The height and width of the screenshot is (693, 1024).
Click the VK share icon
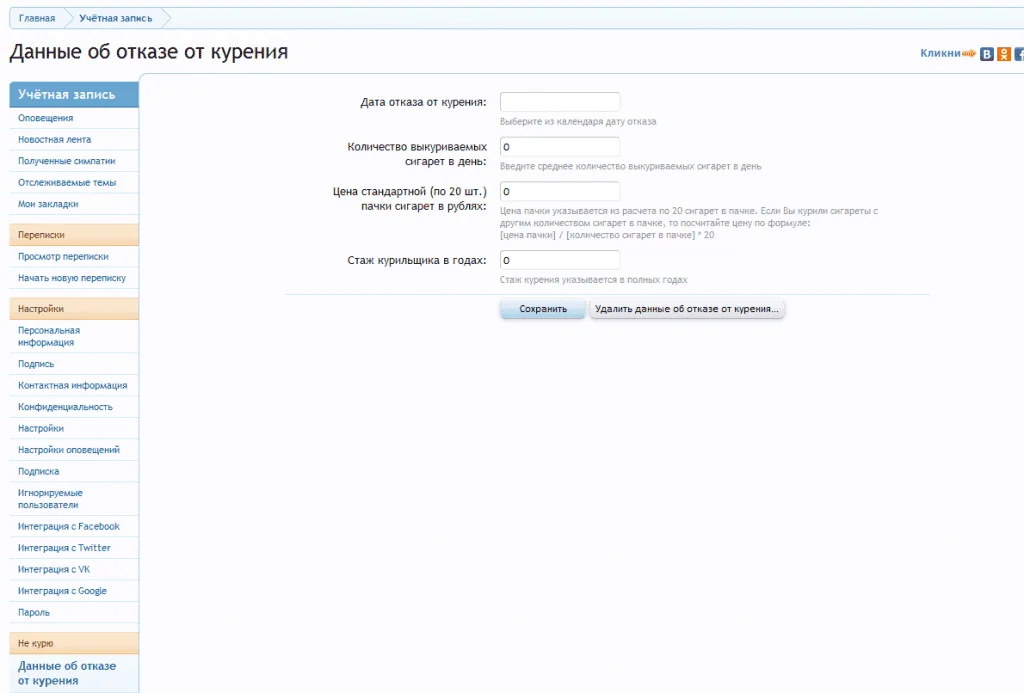pos(986,54)
